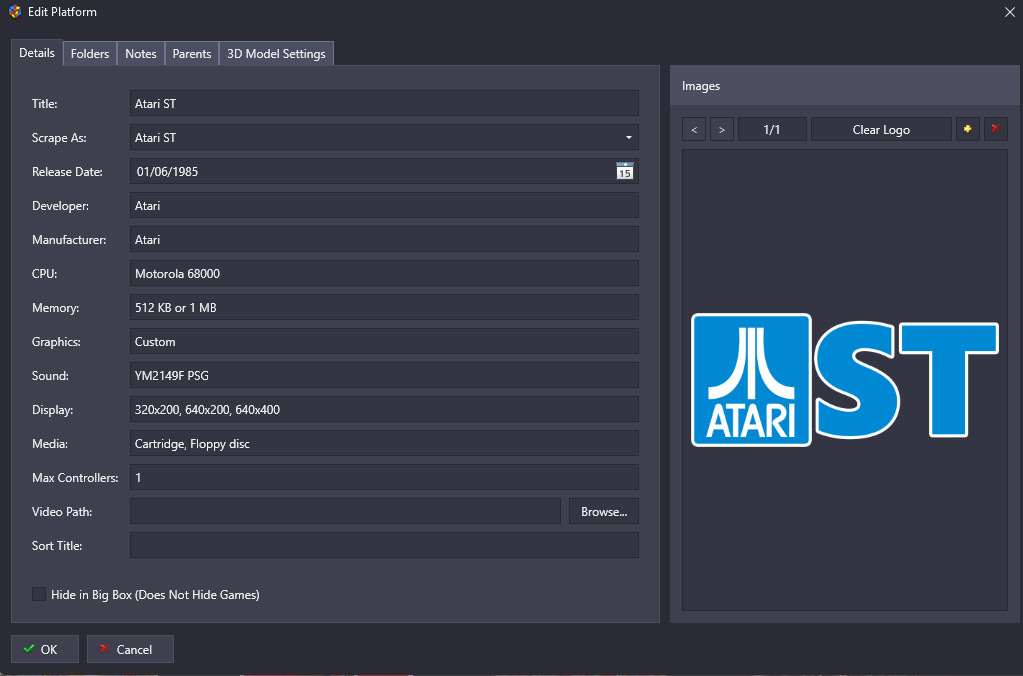Viewport: 1023px width, 676px height.
Task: Open the Clear Logo image type selector
Action: (x=881, y=129)
